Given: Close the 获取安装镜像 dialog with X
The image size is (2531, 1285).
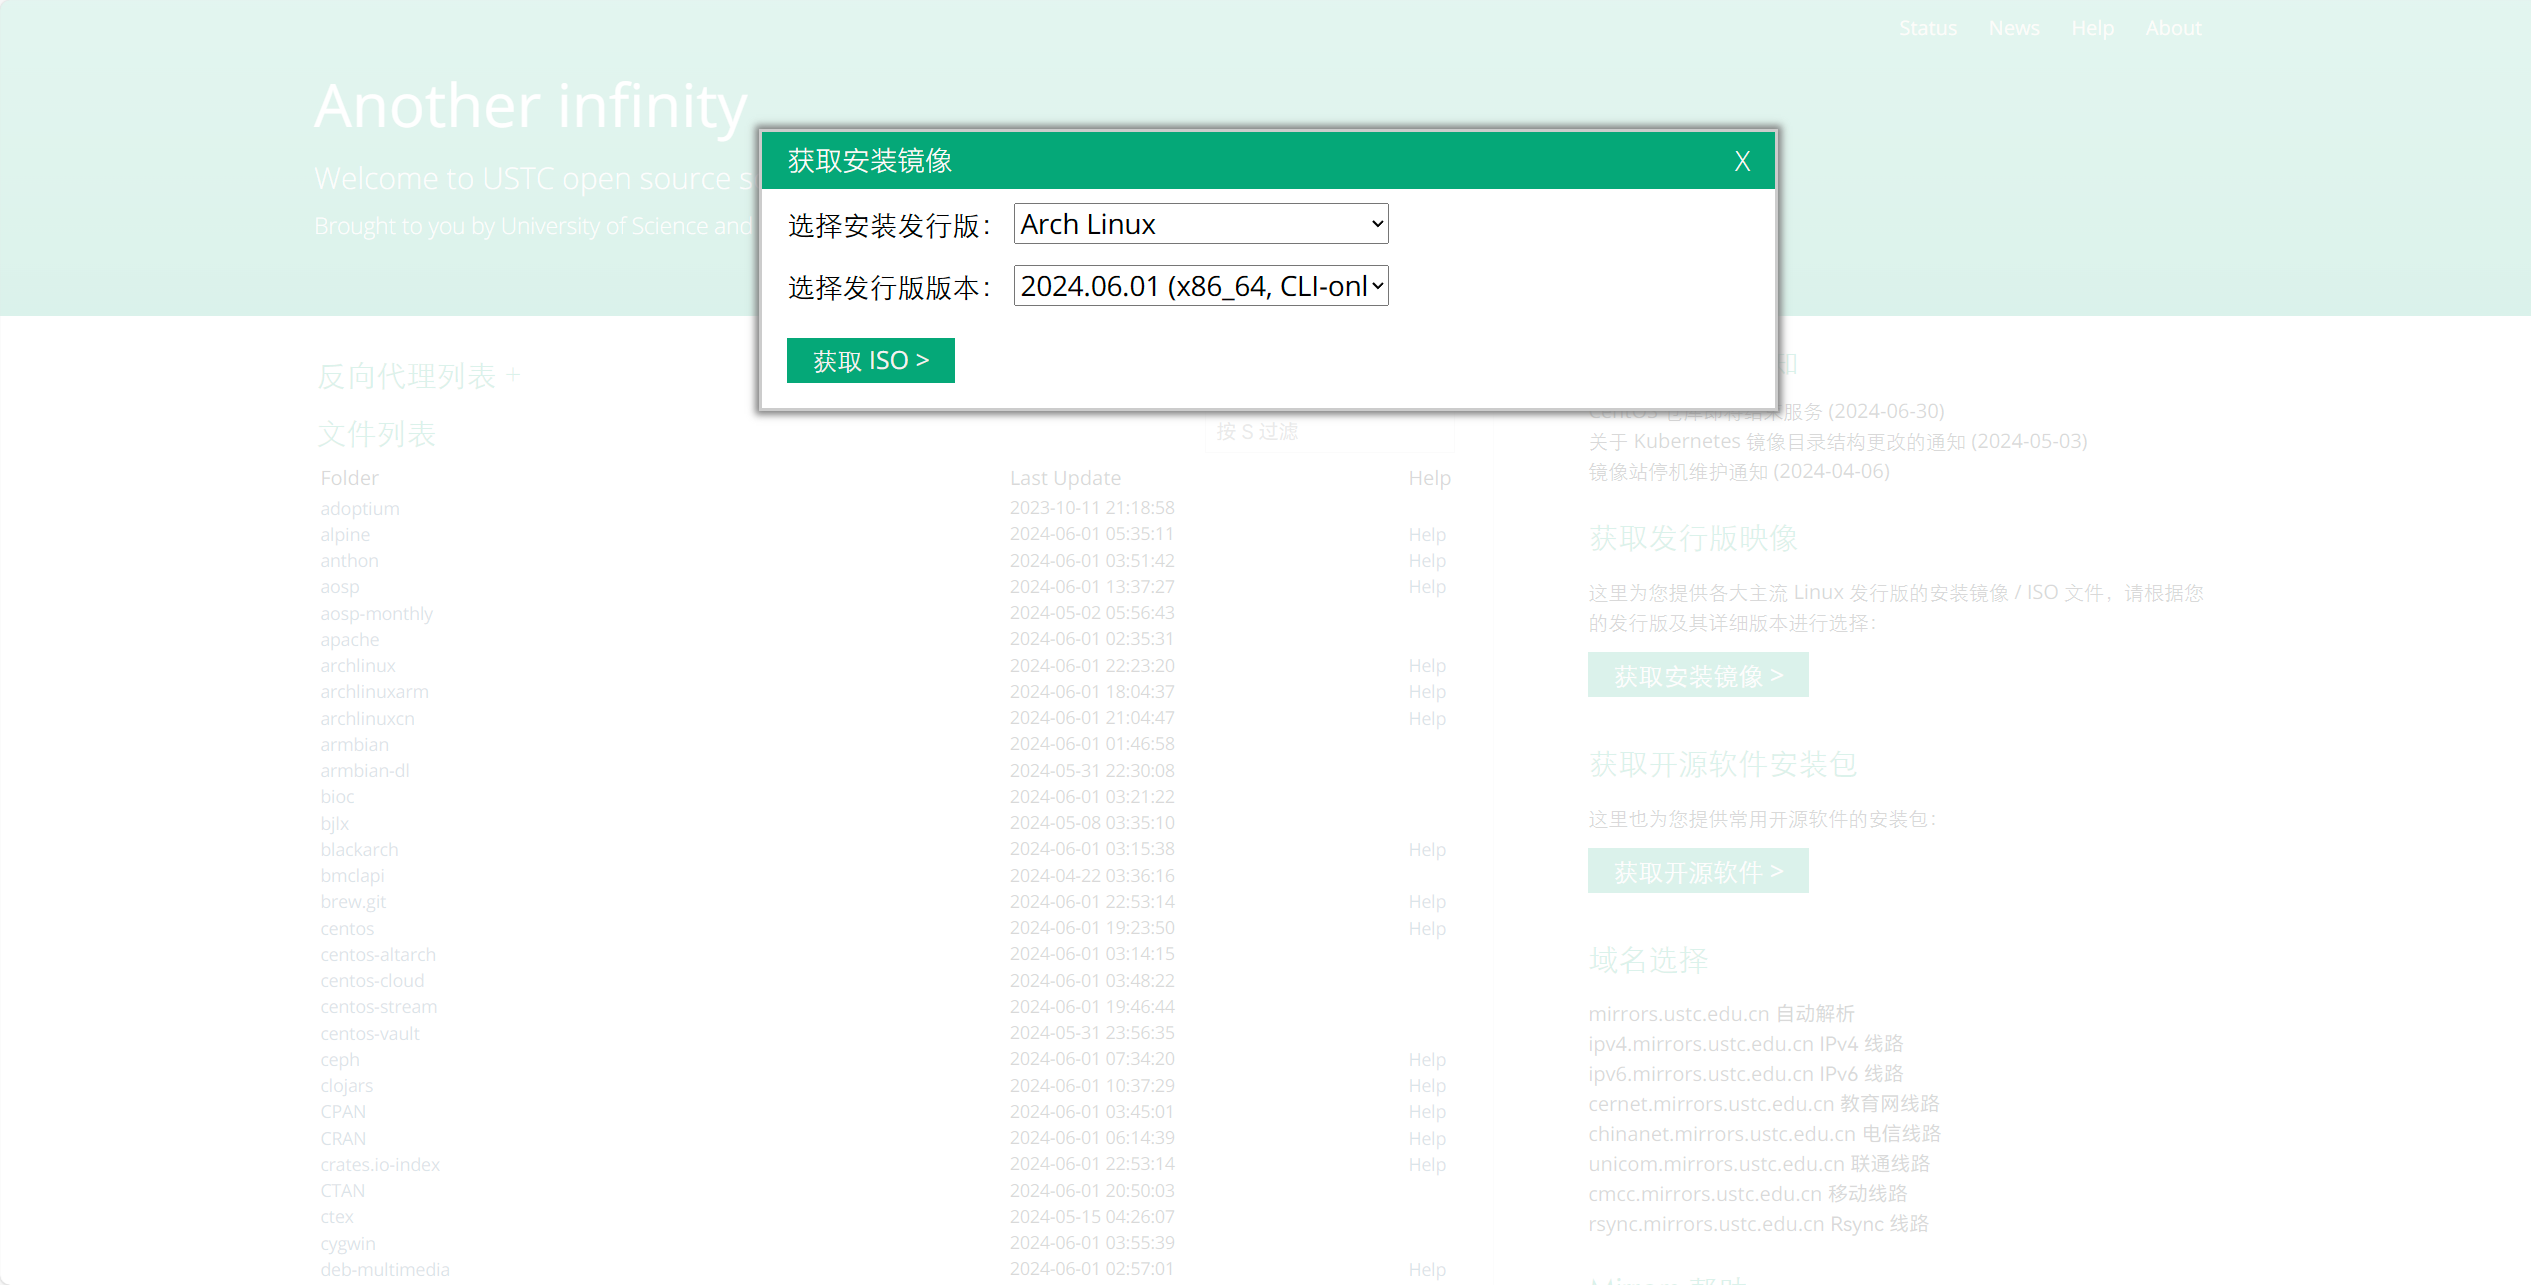Looking at the screenshot, I should (x=1742, y=161).
